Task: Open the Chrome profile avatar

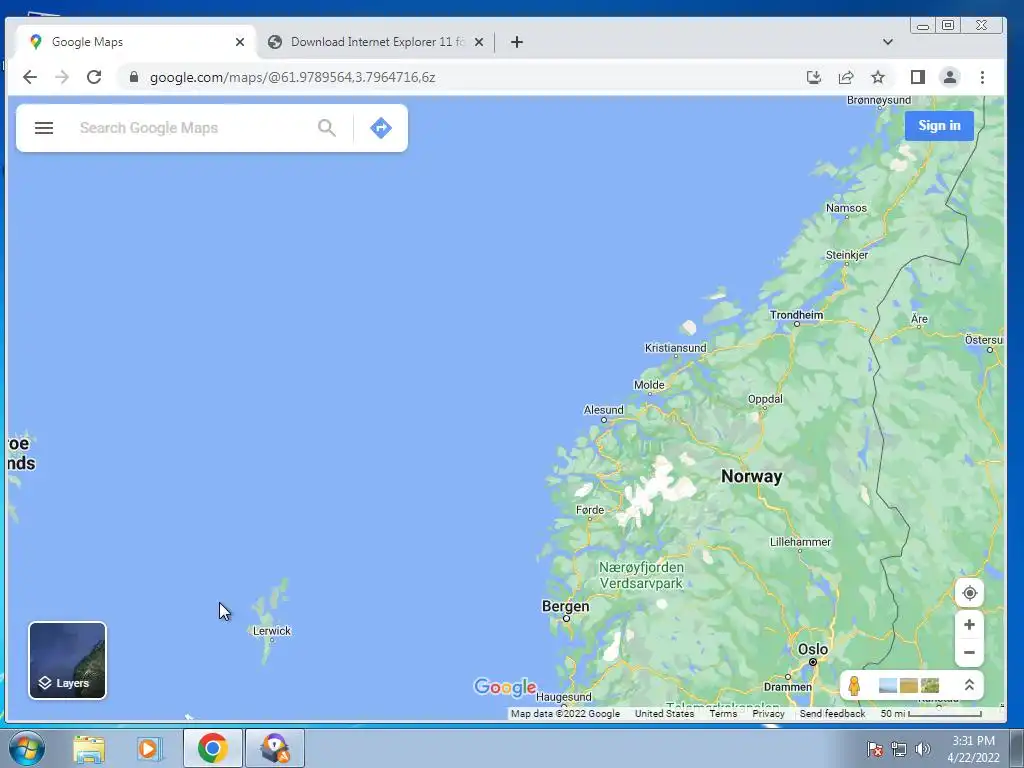Action: 950,77
